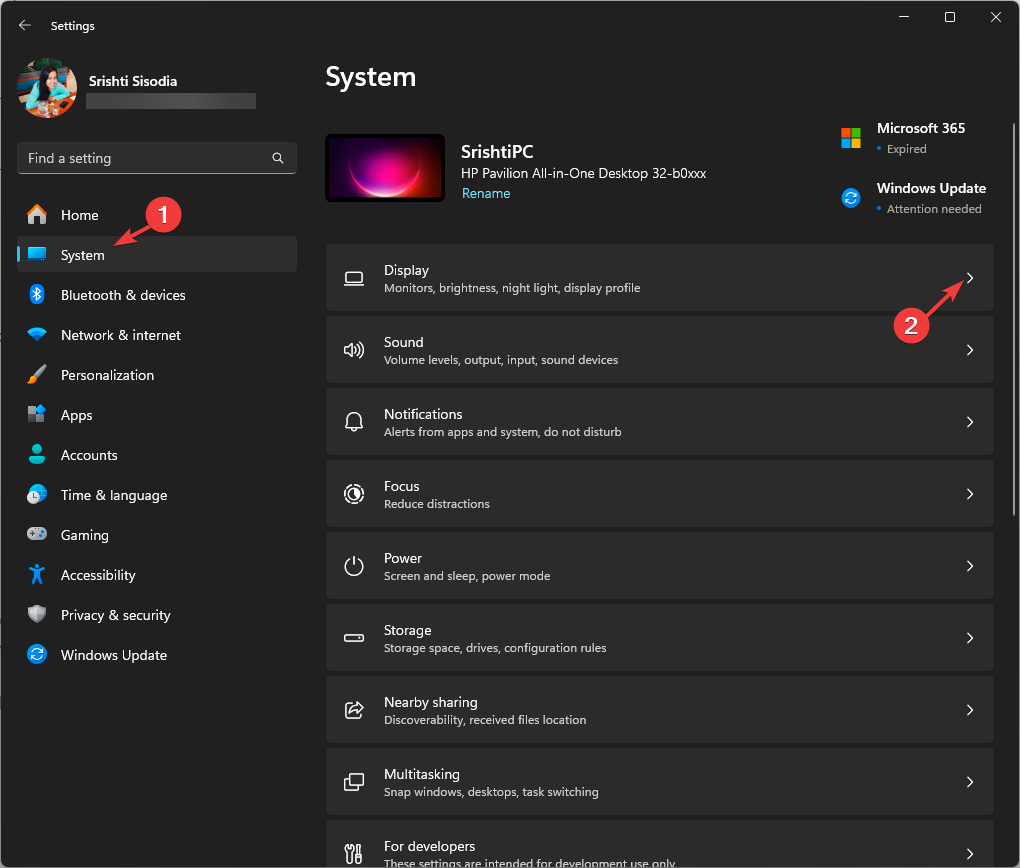The height and width of the screenshot is (868, 1020).
Task: Click the Power button icon
Action: [354, 565]
